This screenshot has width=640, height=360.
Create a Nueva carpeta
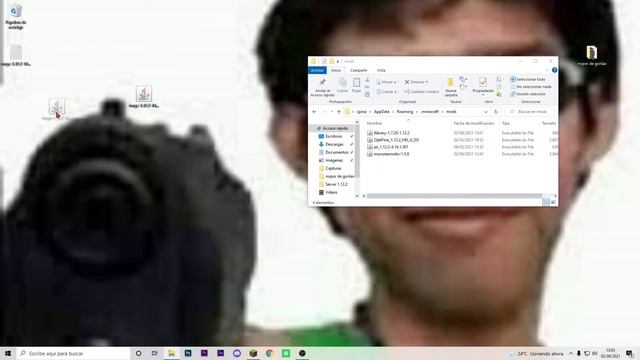coord(451,87)
